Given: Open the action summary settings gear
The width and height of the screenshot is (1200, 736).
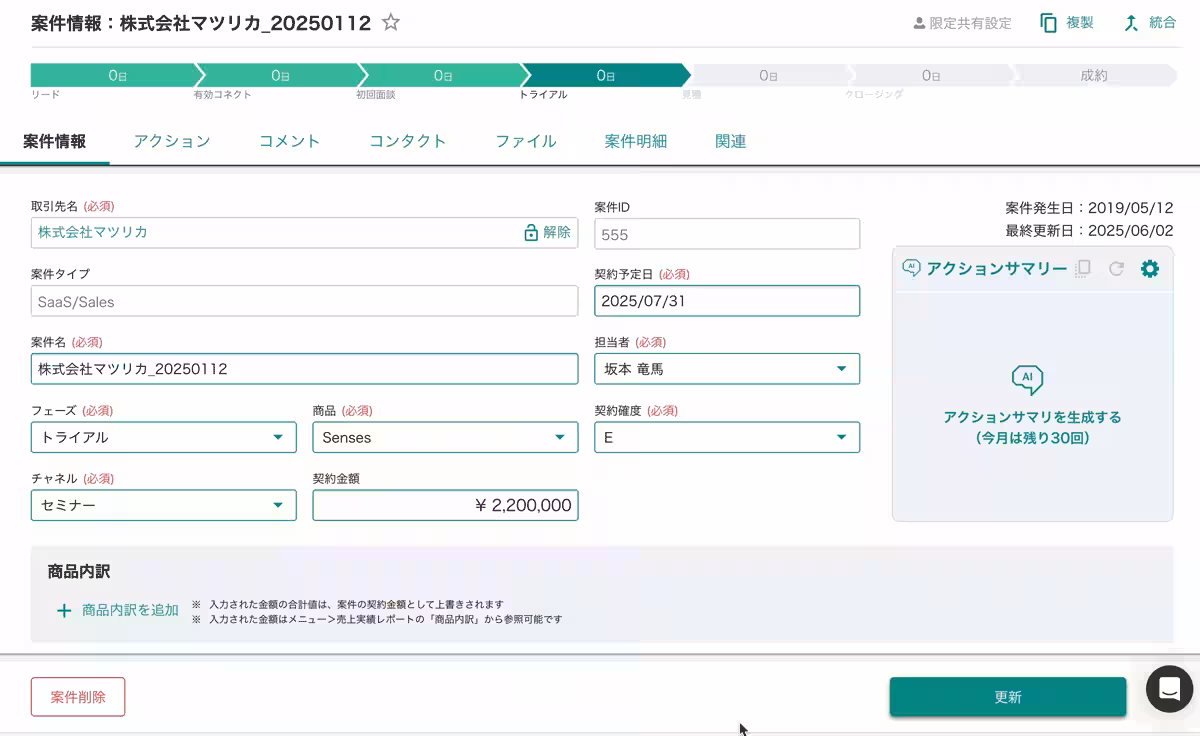Looking at the screenshot, I should tap(1150, 268).
